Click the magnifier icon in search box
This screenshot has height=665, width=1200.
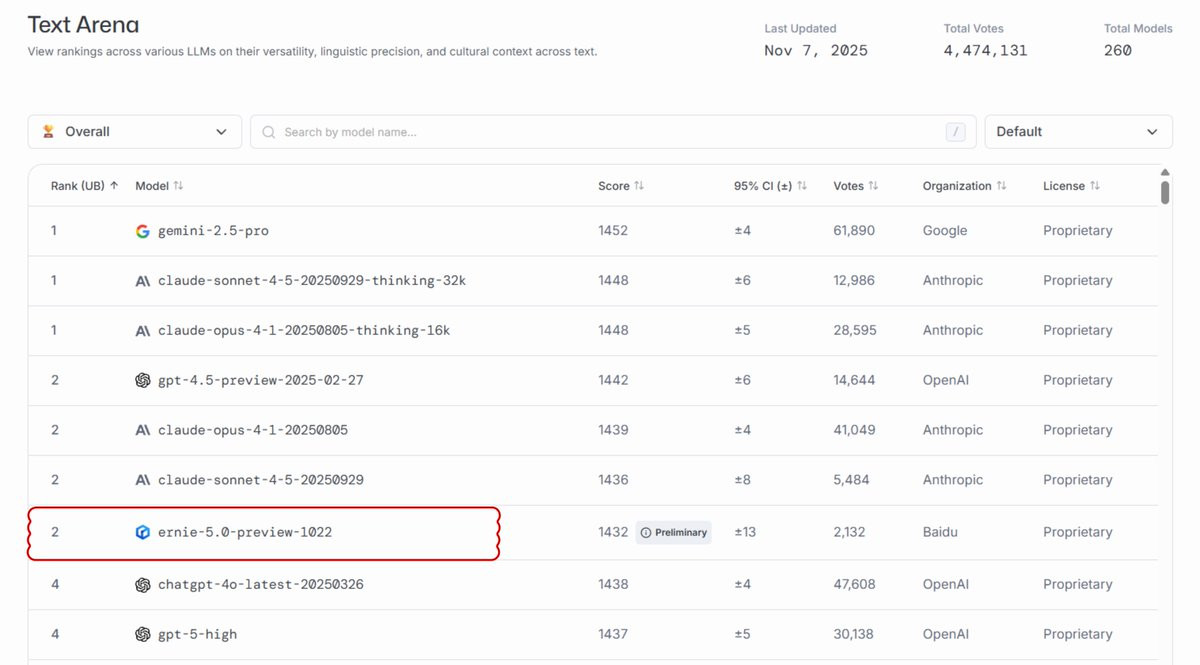(x=268, y=132)
